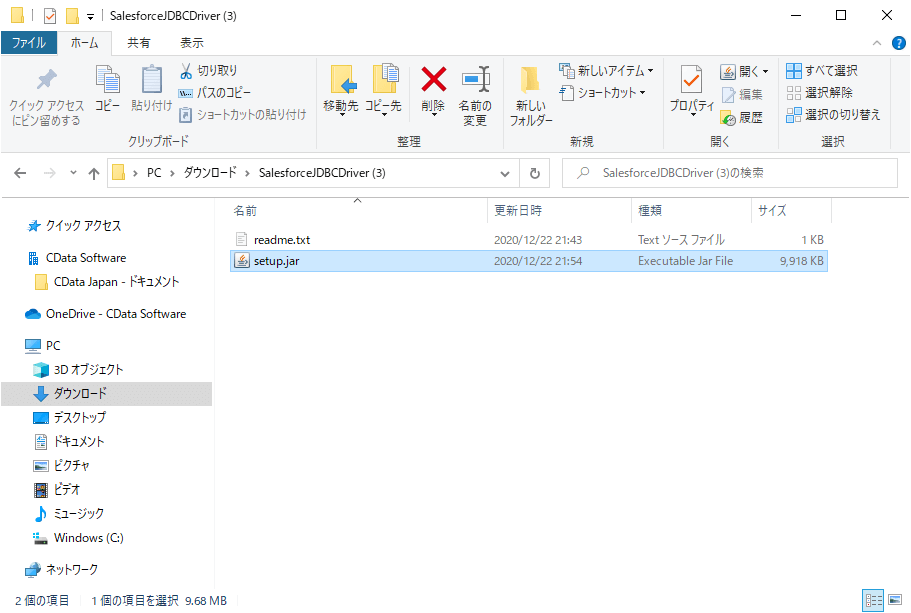This screenshot has height=613, width=911.
Task: Switch to the ホーム tab
Action: pos(84,43)
